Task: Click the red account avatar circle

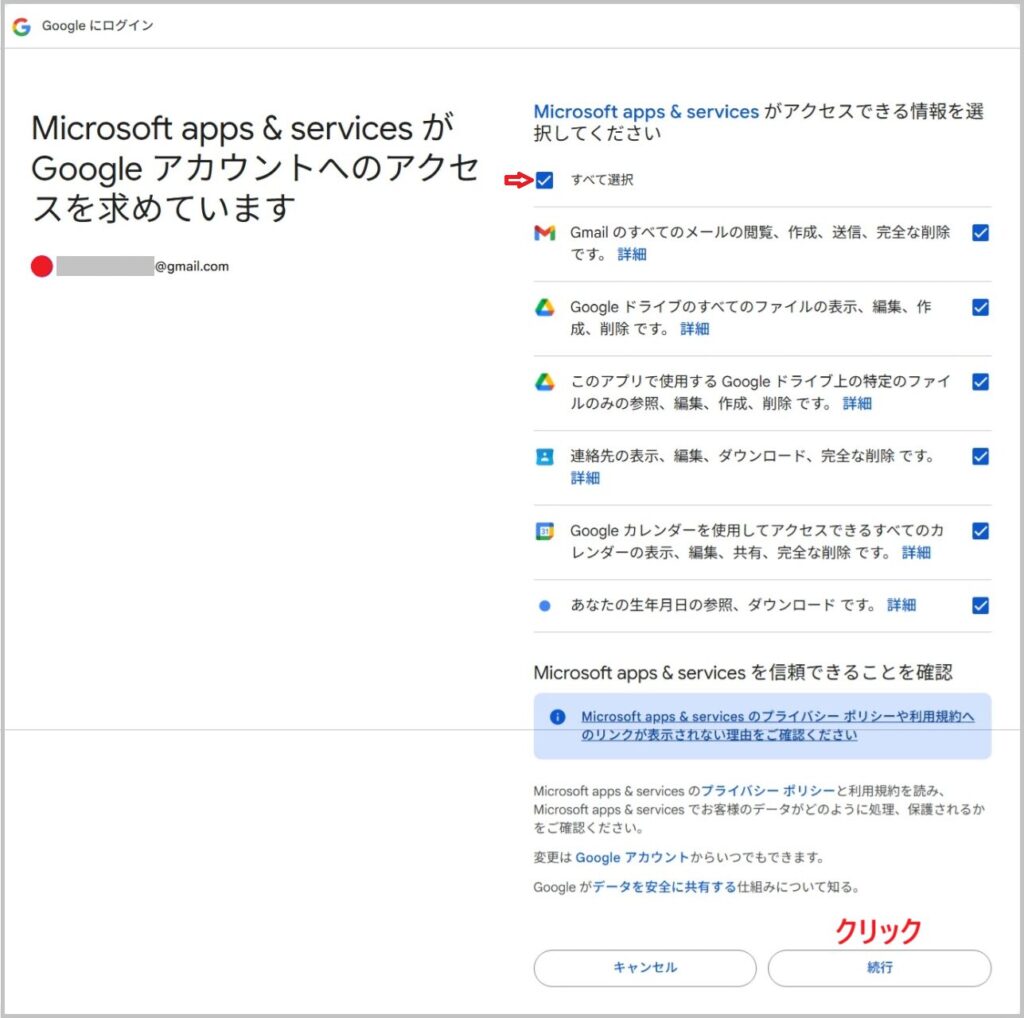Action: [41, 266]
